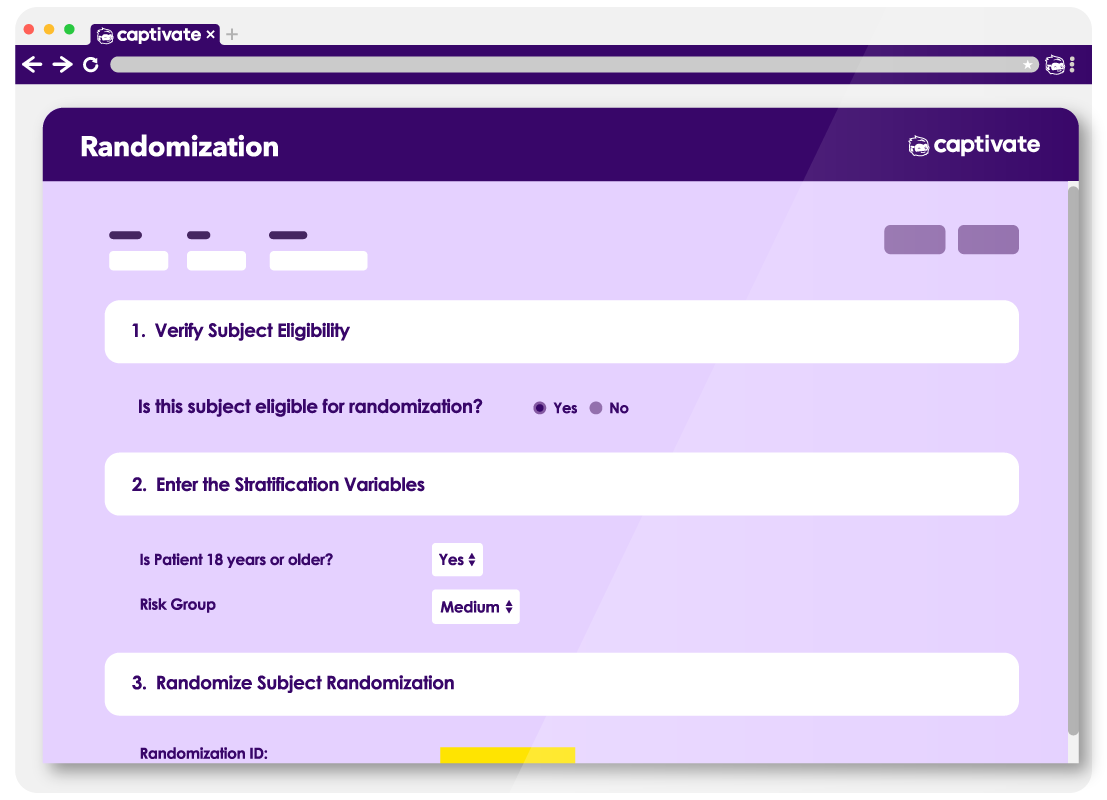The height and width of the screenshot is (800, 1107).
Task: Expand the Verify Subject Eligibility section
Action: coord(561,331)
